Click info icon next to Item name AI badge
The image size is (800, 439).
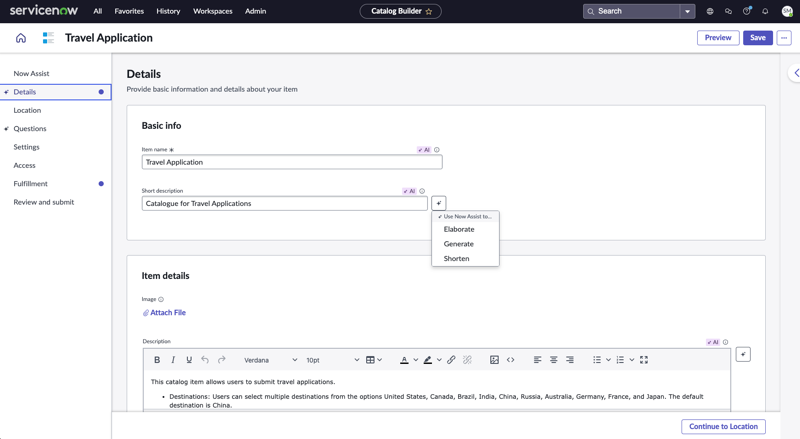coord(437,150)
